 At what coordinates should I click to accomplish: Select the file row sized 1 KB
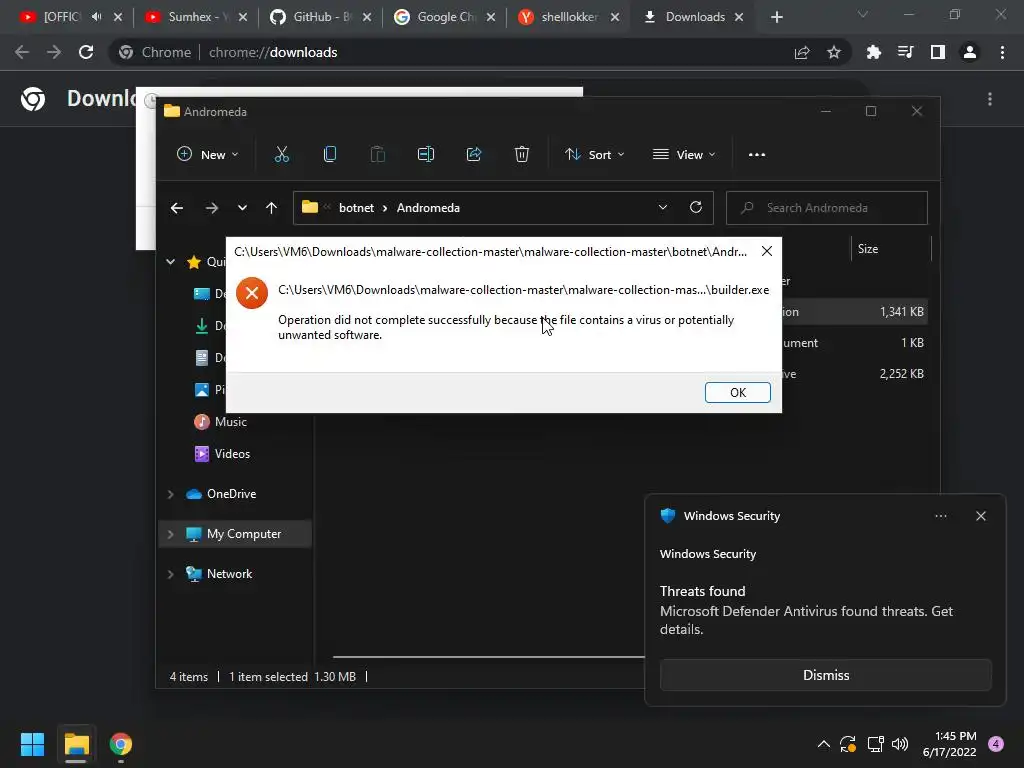click(854, 343)
